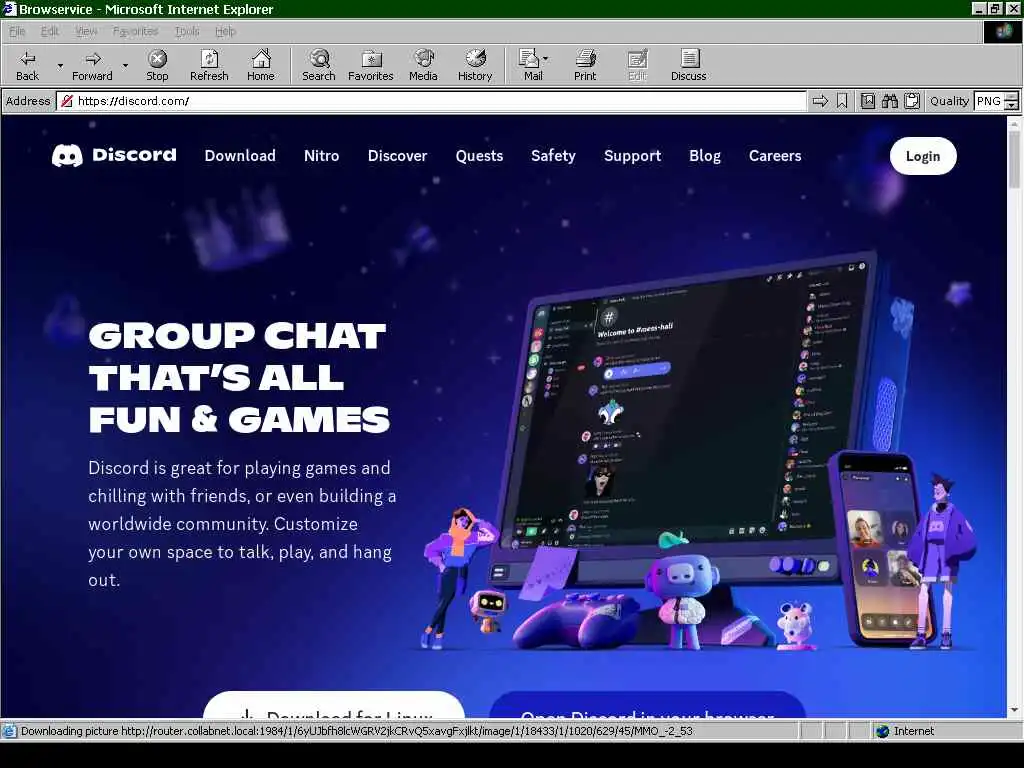This screenshot has width=1024, height=768.
Task: Click the clipboard icon in the address toolbar
Action: pyautogui.click(x=912, y=101)
